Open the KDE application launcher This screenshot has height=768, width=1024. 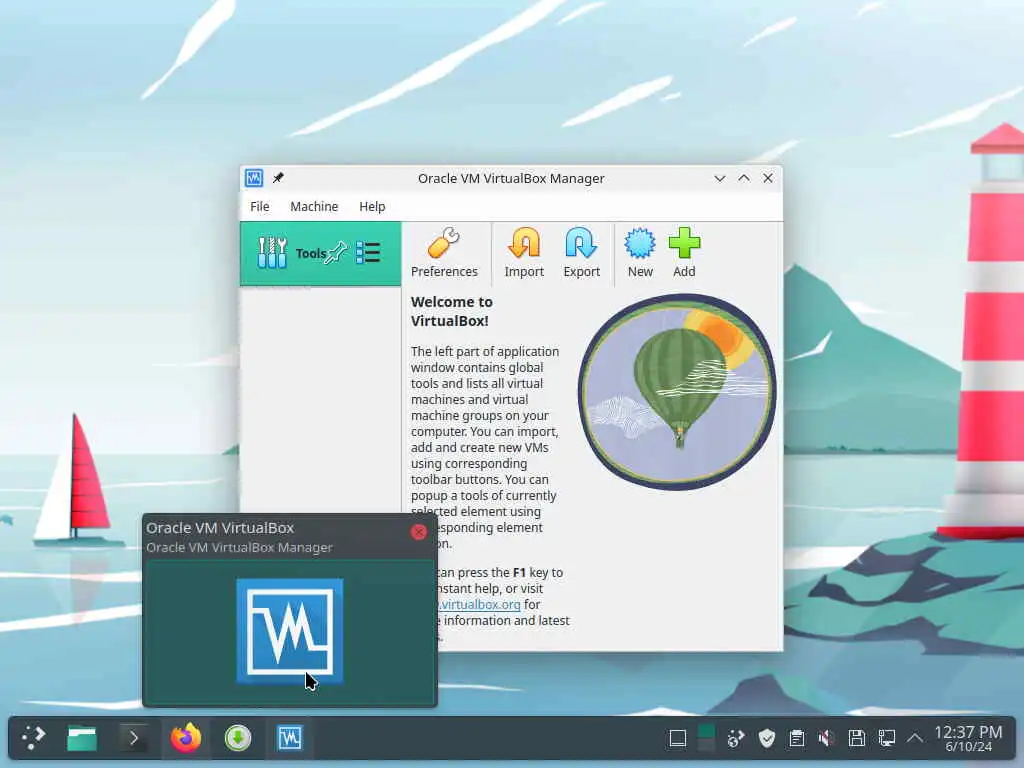coord(33,738)
